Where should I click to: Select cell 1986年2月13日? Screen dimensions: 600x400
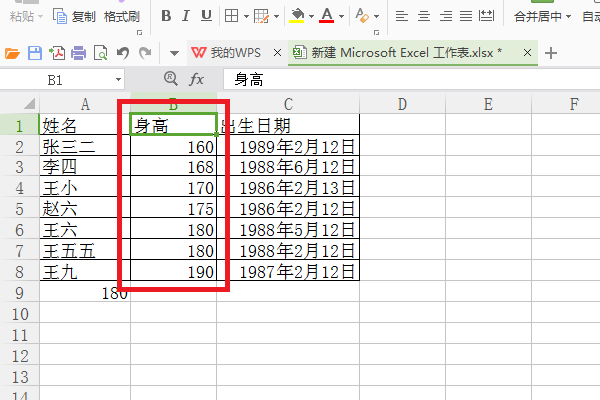(288, 187)
